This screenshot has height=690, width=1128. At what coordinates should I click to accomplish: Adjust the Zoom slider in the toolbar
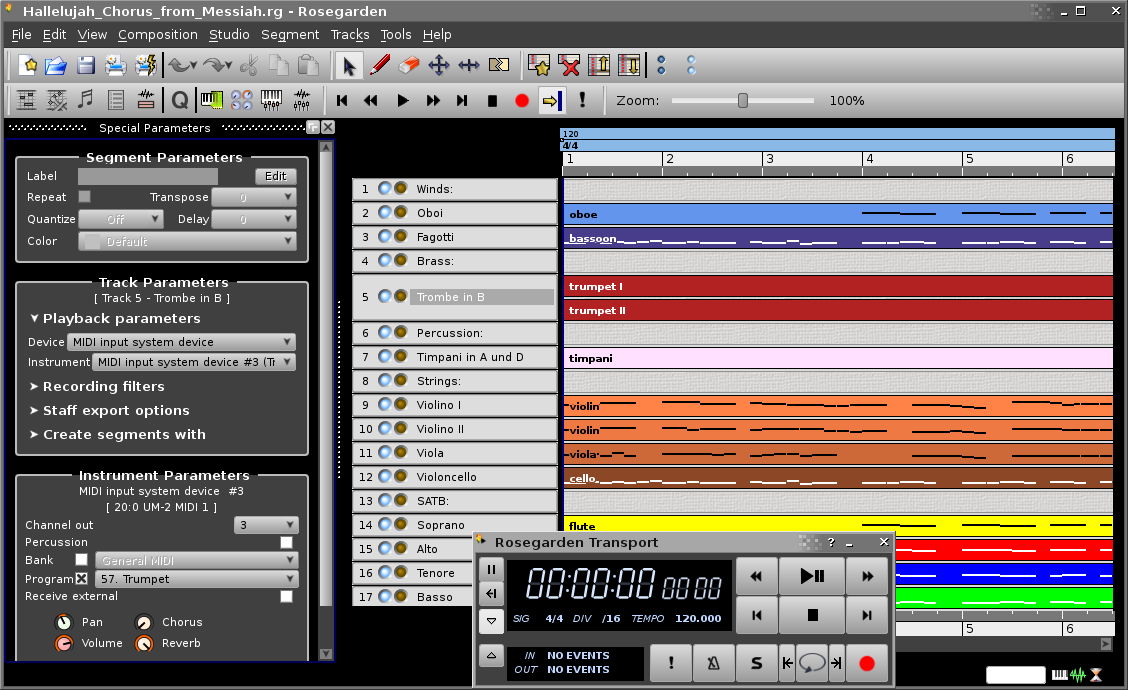tap(743, 100)
